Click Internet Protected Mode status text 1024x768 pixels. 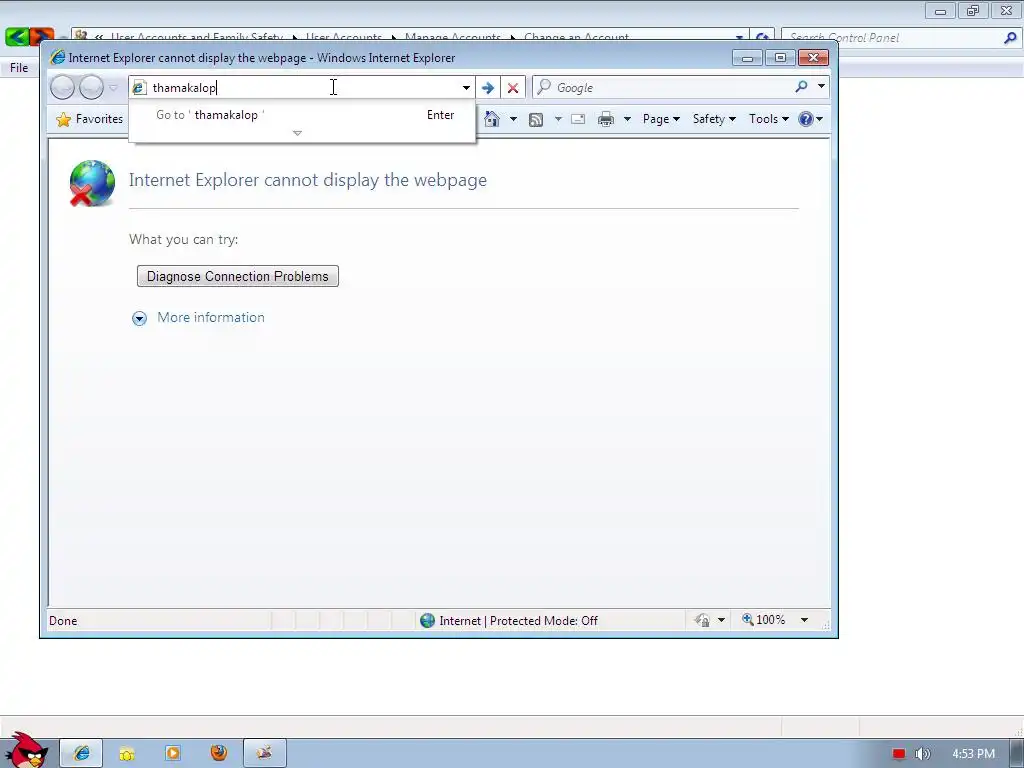point(519,620)
